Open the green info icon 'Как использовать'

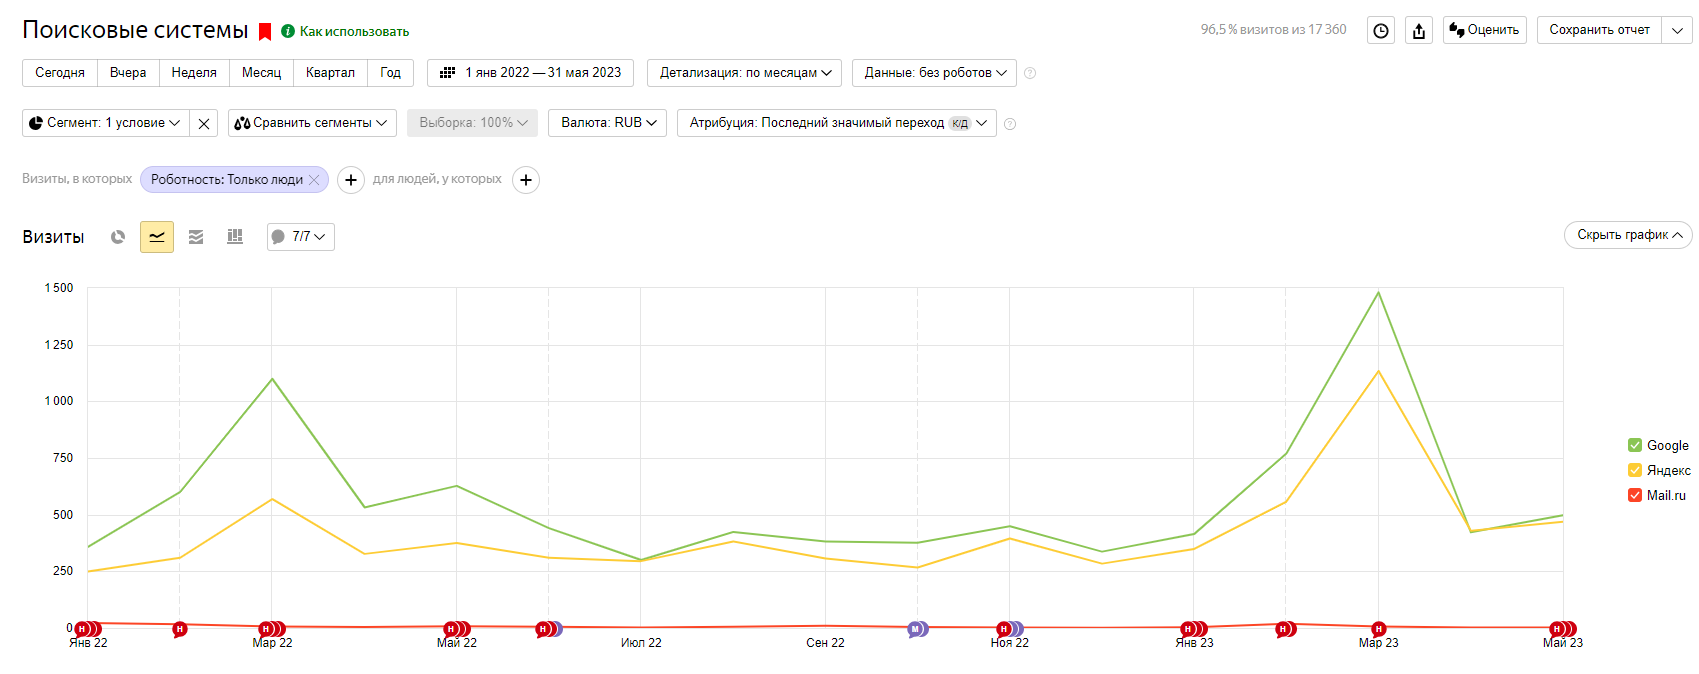pos(288,31)
